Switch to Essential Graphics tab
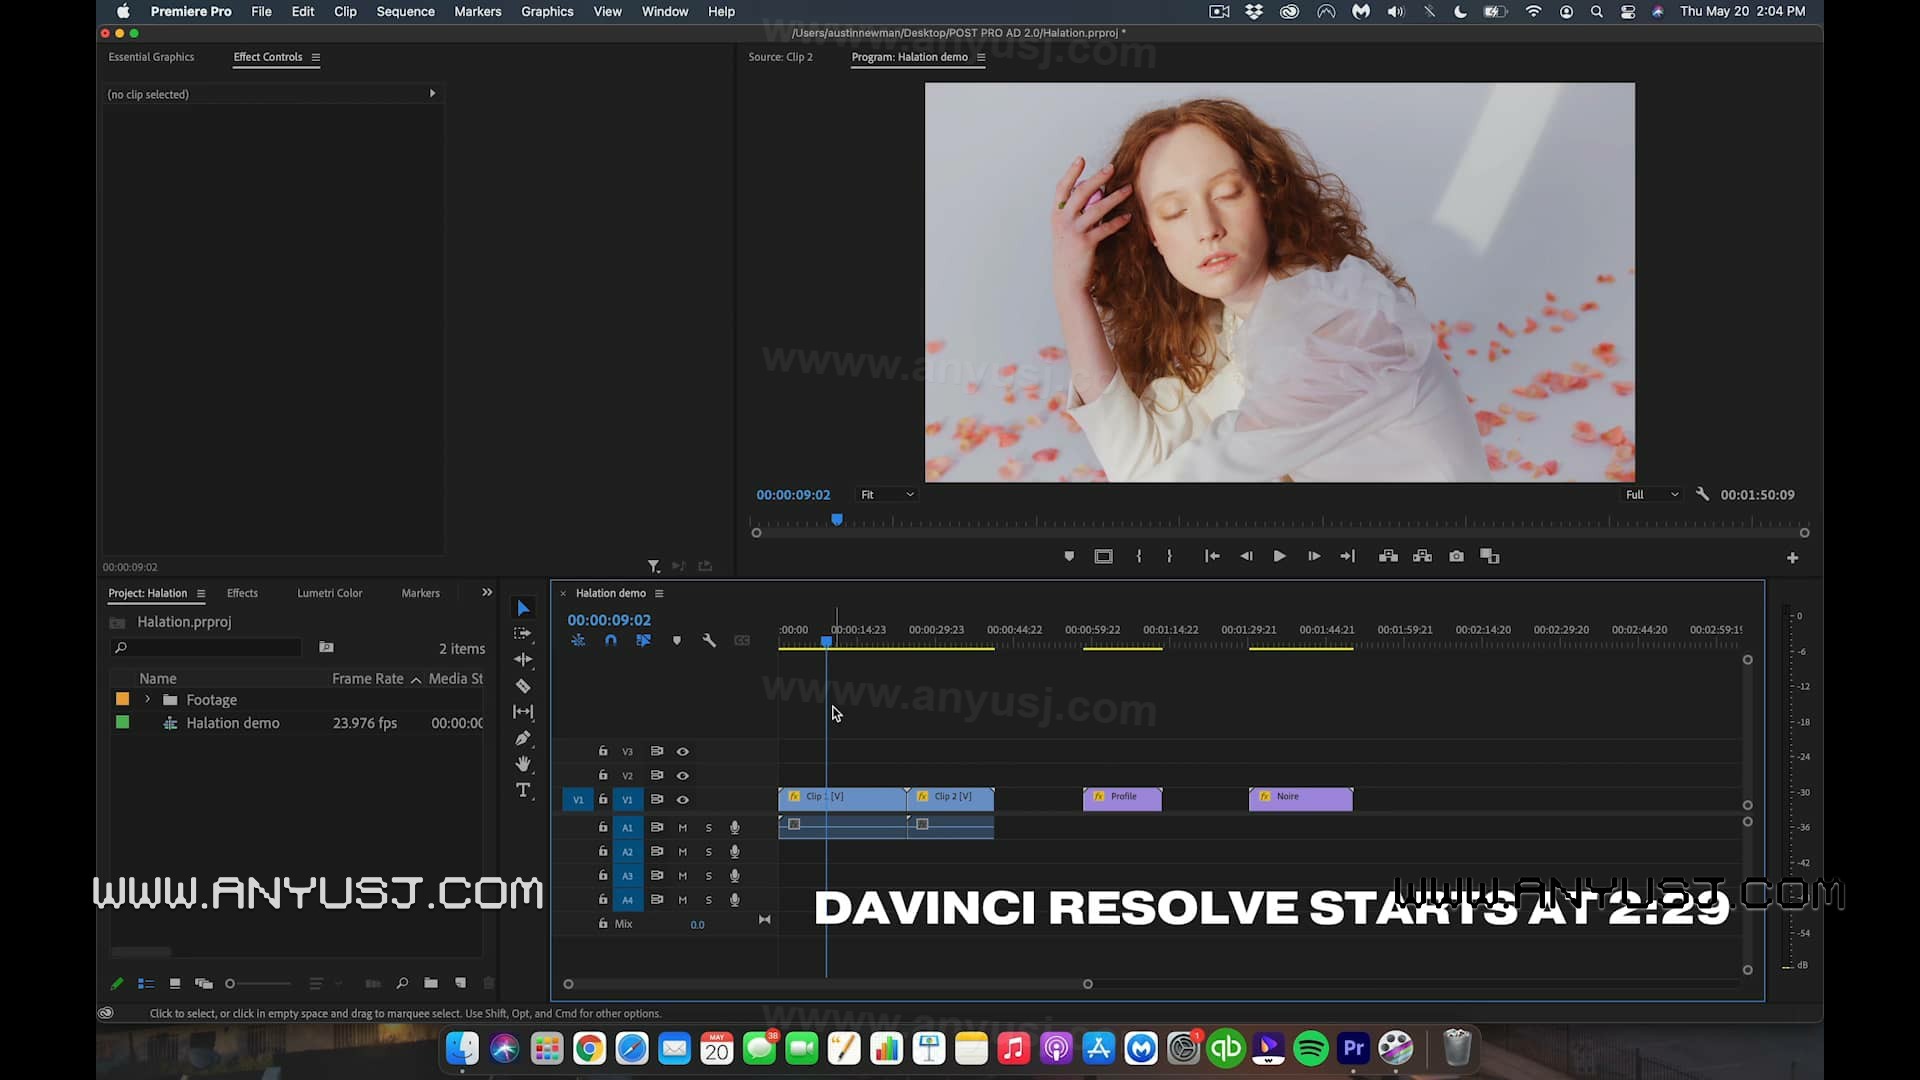 coord(151,57)
